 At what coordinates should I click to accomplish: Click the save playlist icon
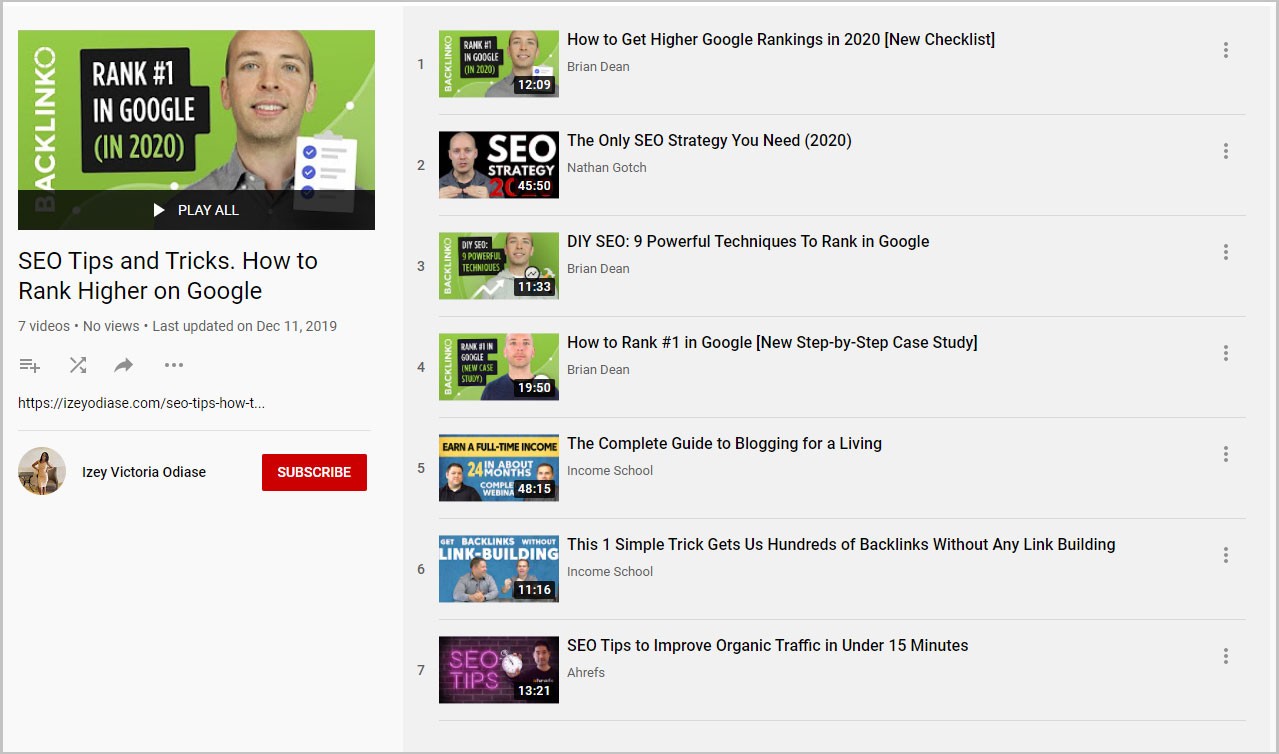[30, 366]
